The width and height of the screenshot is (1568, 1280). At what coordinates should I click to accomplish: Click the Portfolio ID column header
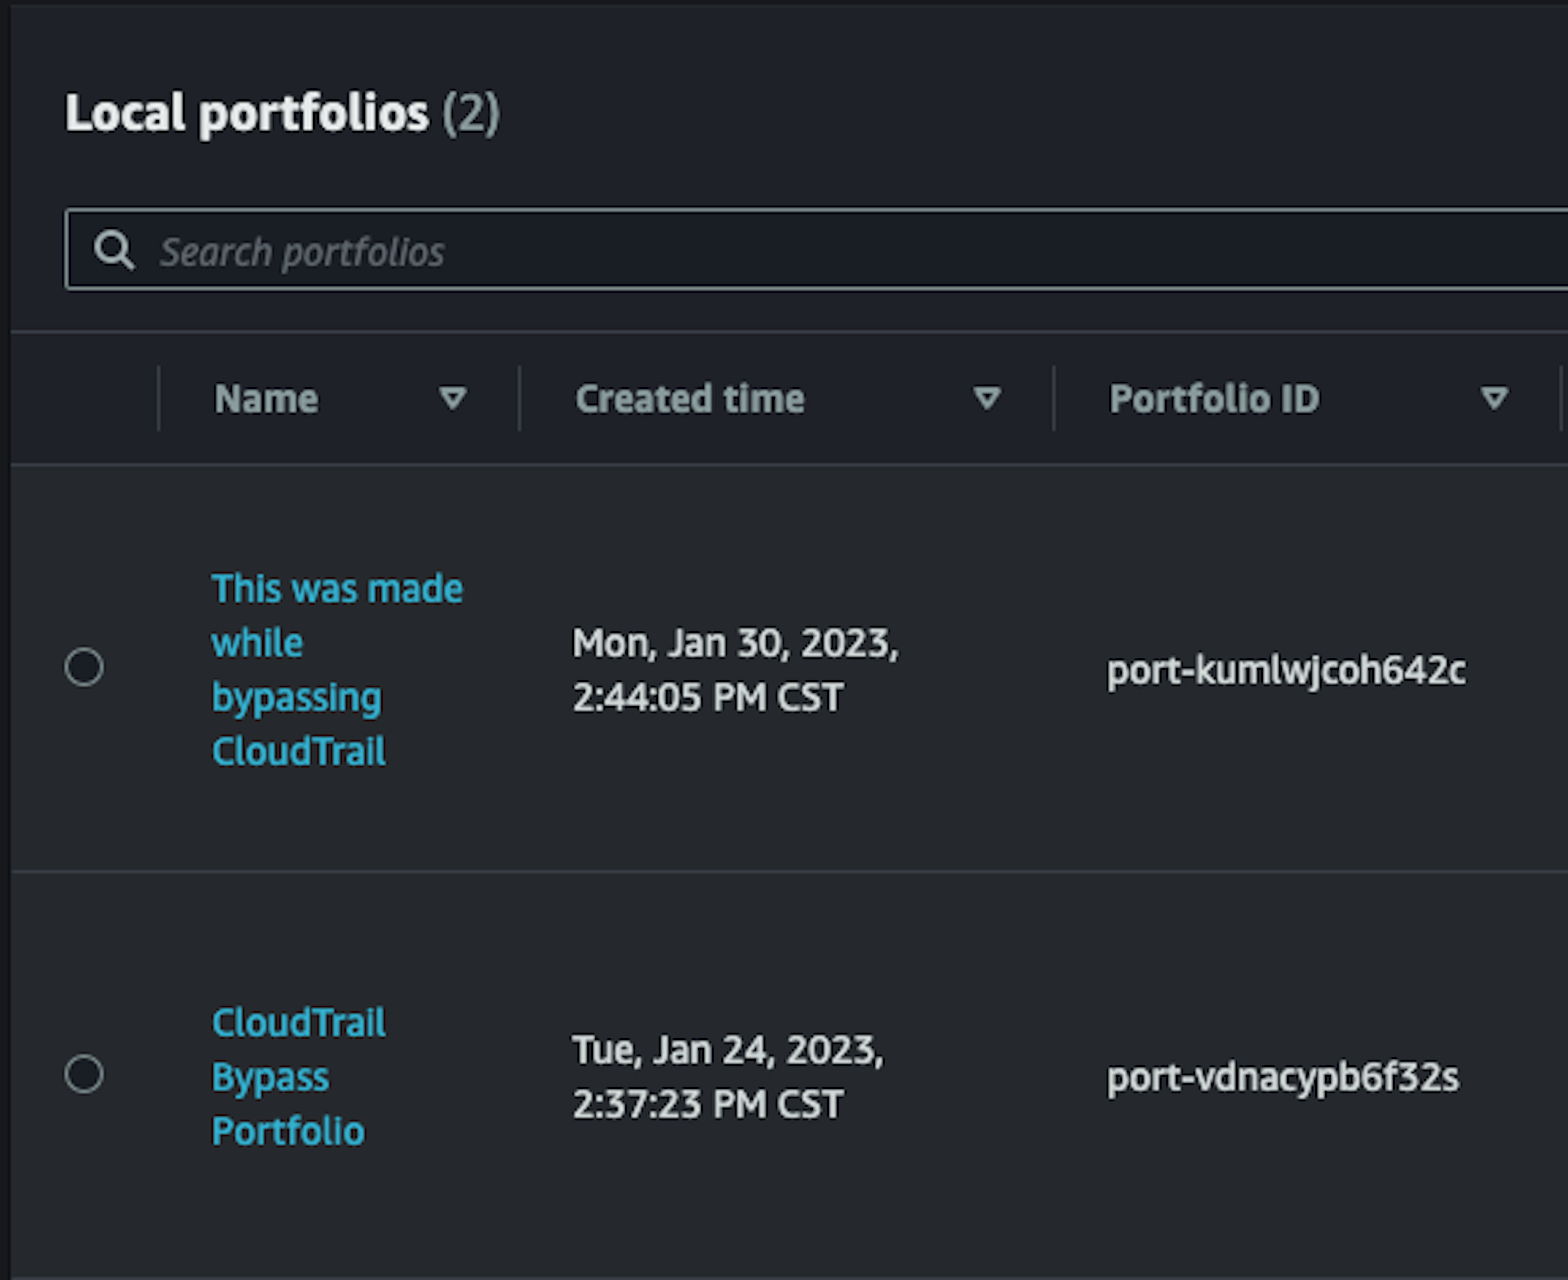coord(1214,399)
